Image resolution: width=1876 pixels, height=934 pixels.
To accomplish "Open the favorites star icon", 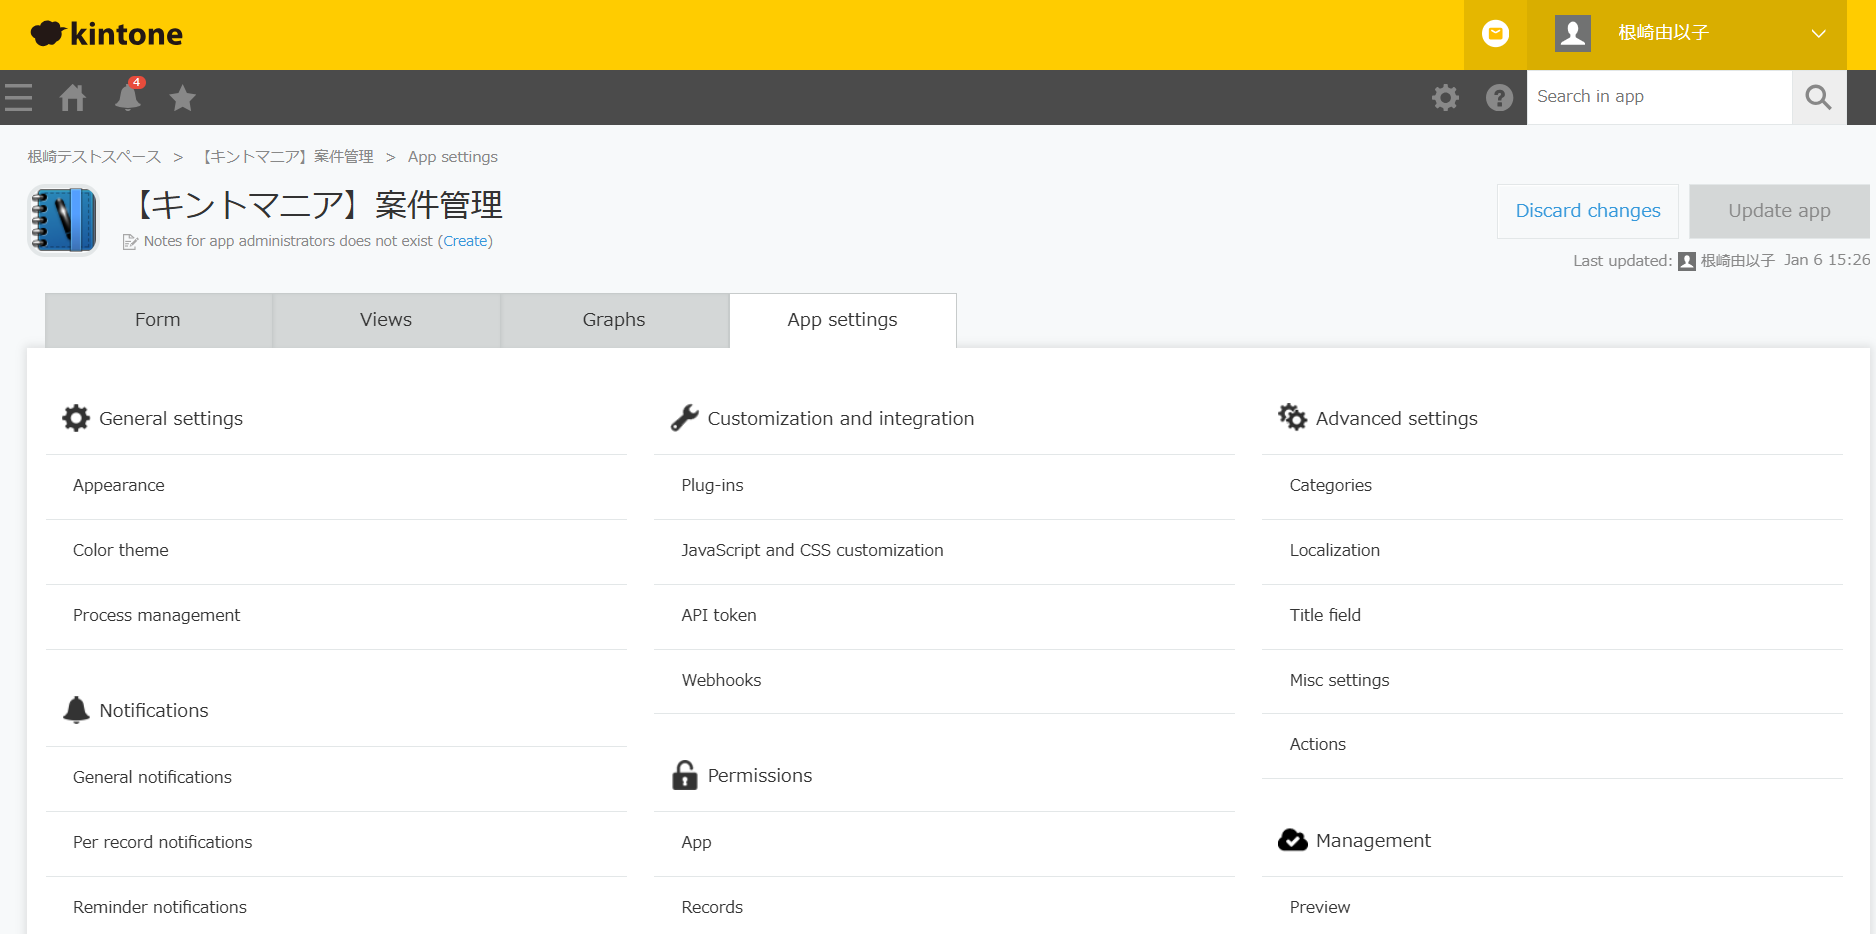I will [182, 98].
